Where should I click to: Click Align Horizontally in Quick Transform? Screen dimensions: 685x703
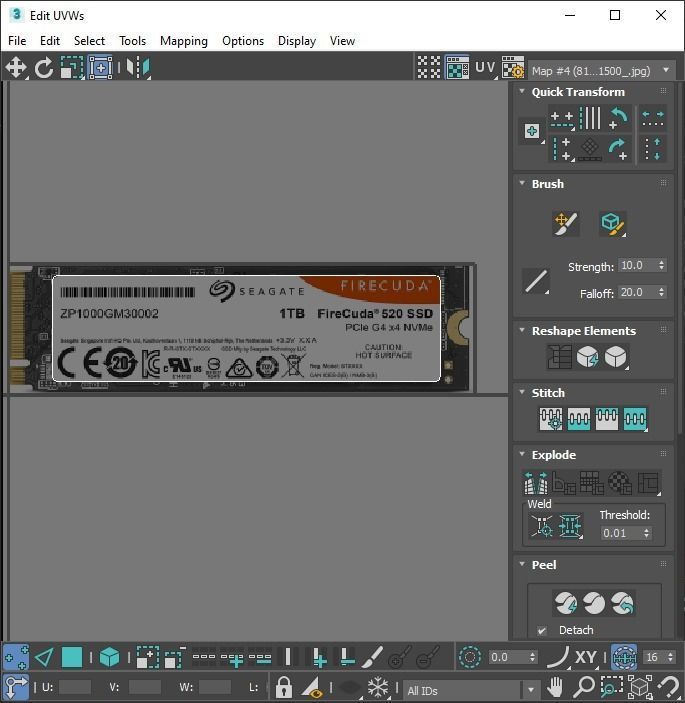562,118
